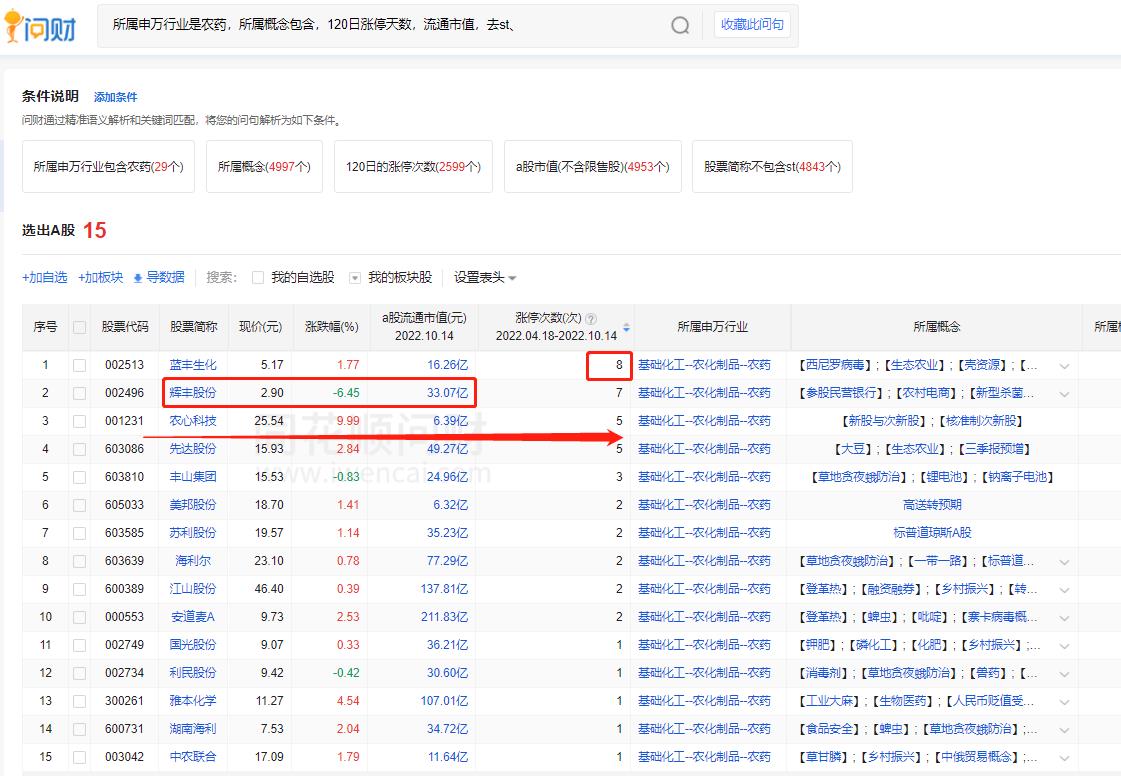
Task: Open the 中农联合 stock link
Action: click(193, 757)
